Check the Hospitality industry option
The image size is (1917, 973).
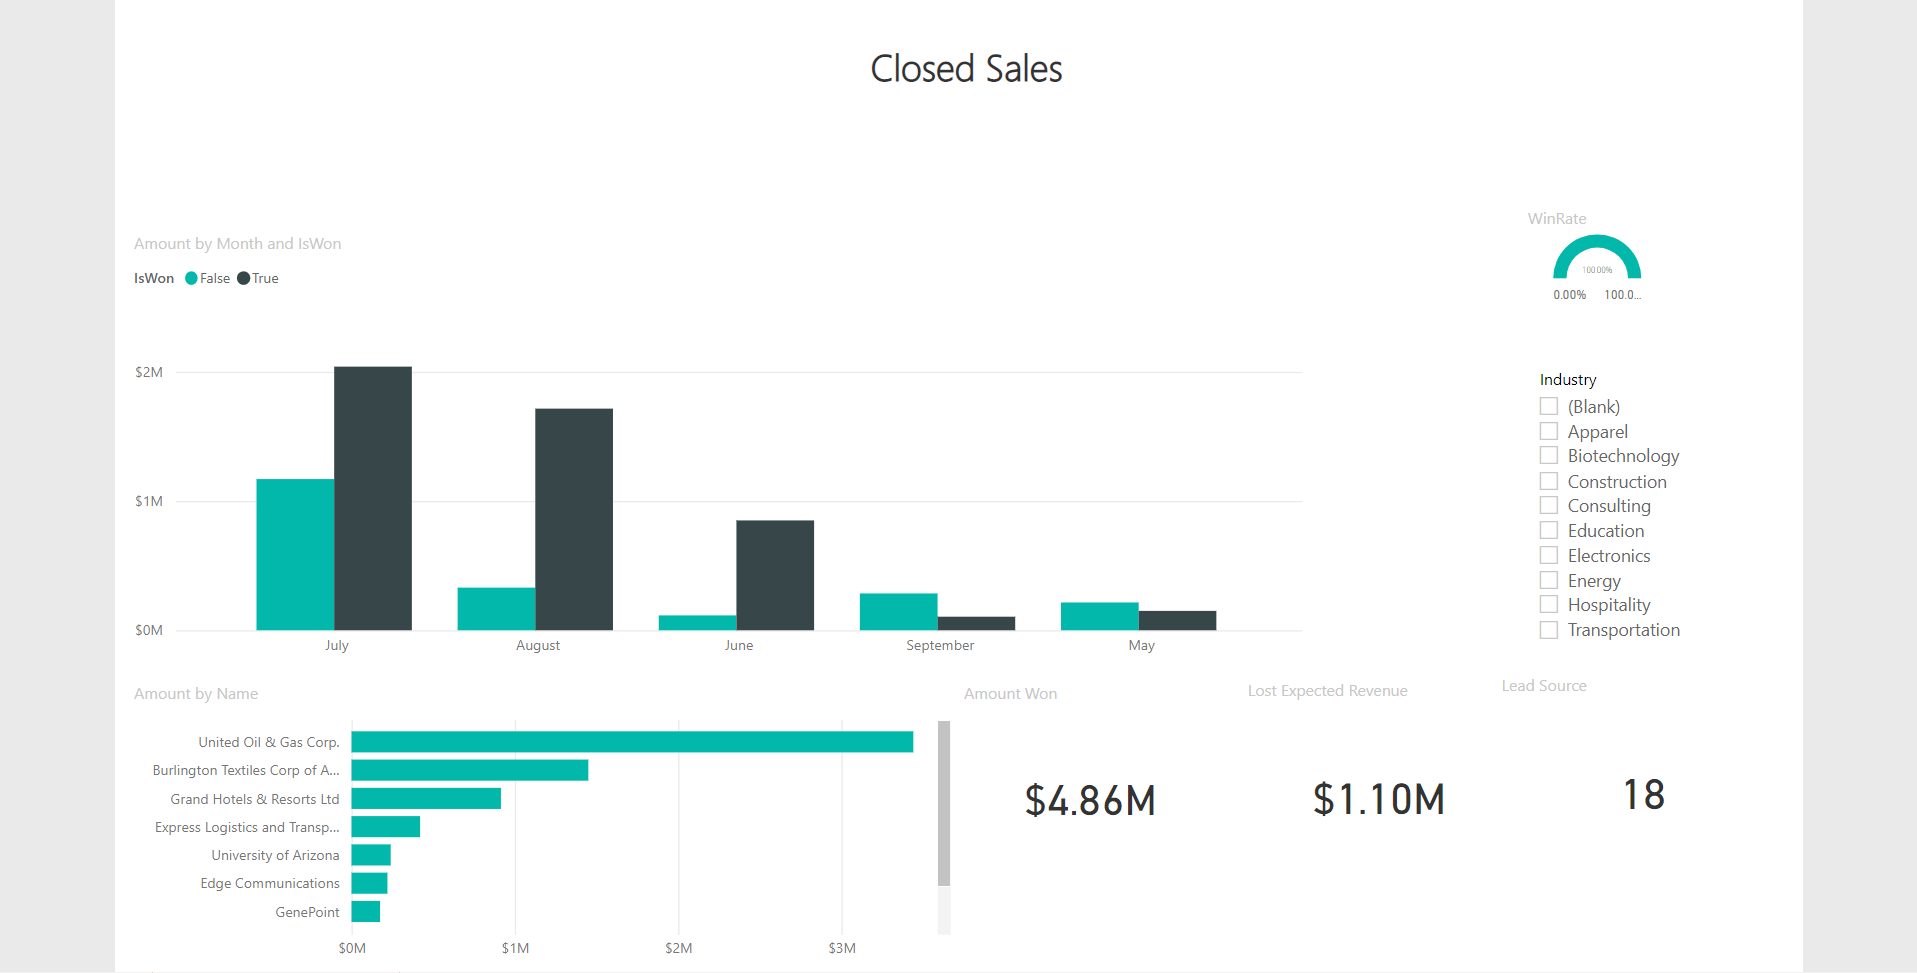coord(1549,604)
